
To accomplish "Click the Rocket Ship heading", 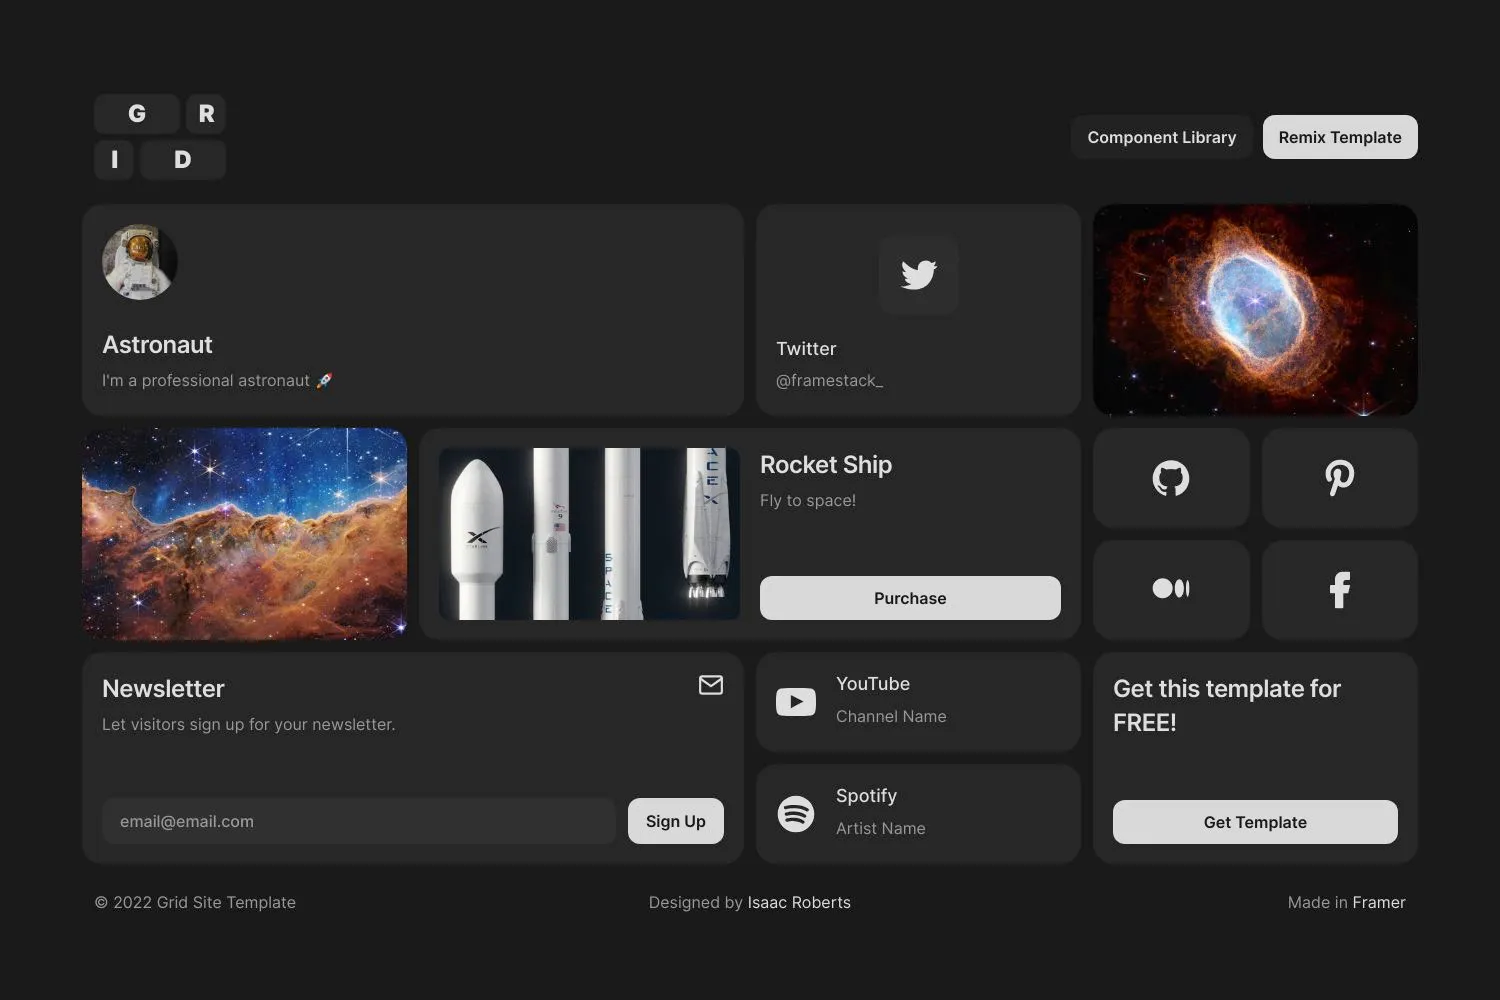I will click(826, 465).
